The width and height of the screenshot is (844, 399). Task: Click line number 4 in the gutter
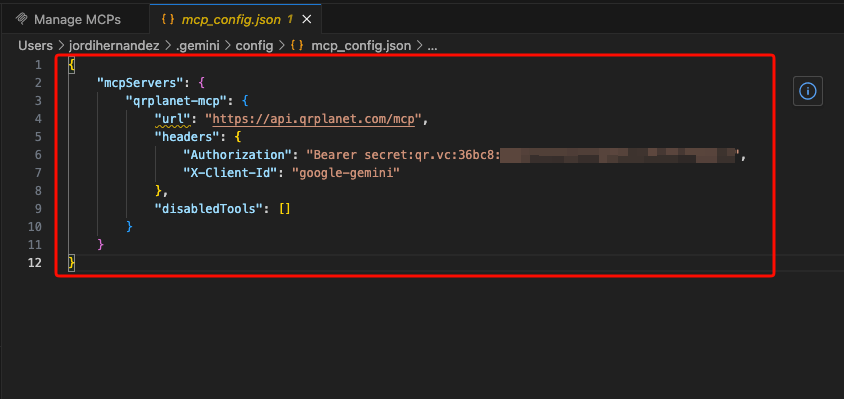[x=38, y=118]
